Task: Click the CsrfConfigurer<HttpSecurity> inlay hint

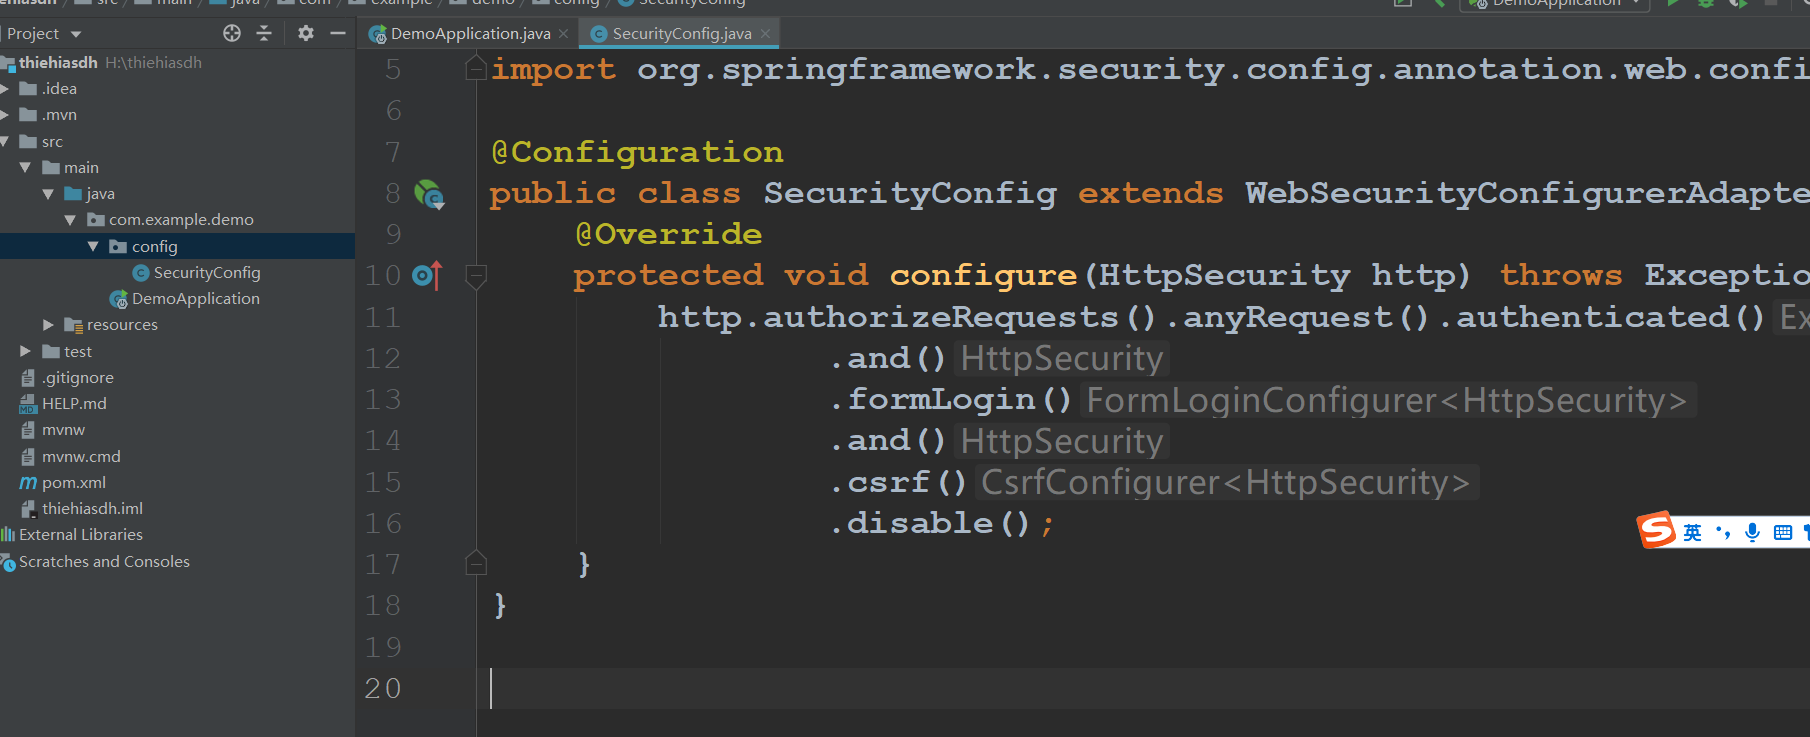Action: point(1226,482)
